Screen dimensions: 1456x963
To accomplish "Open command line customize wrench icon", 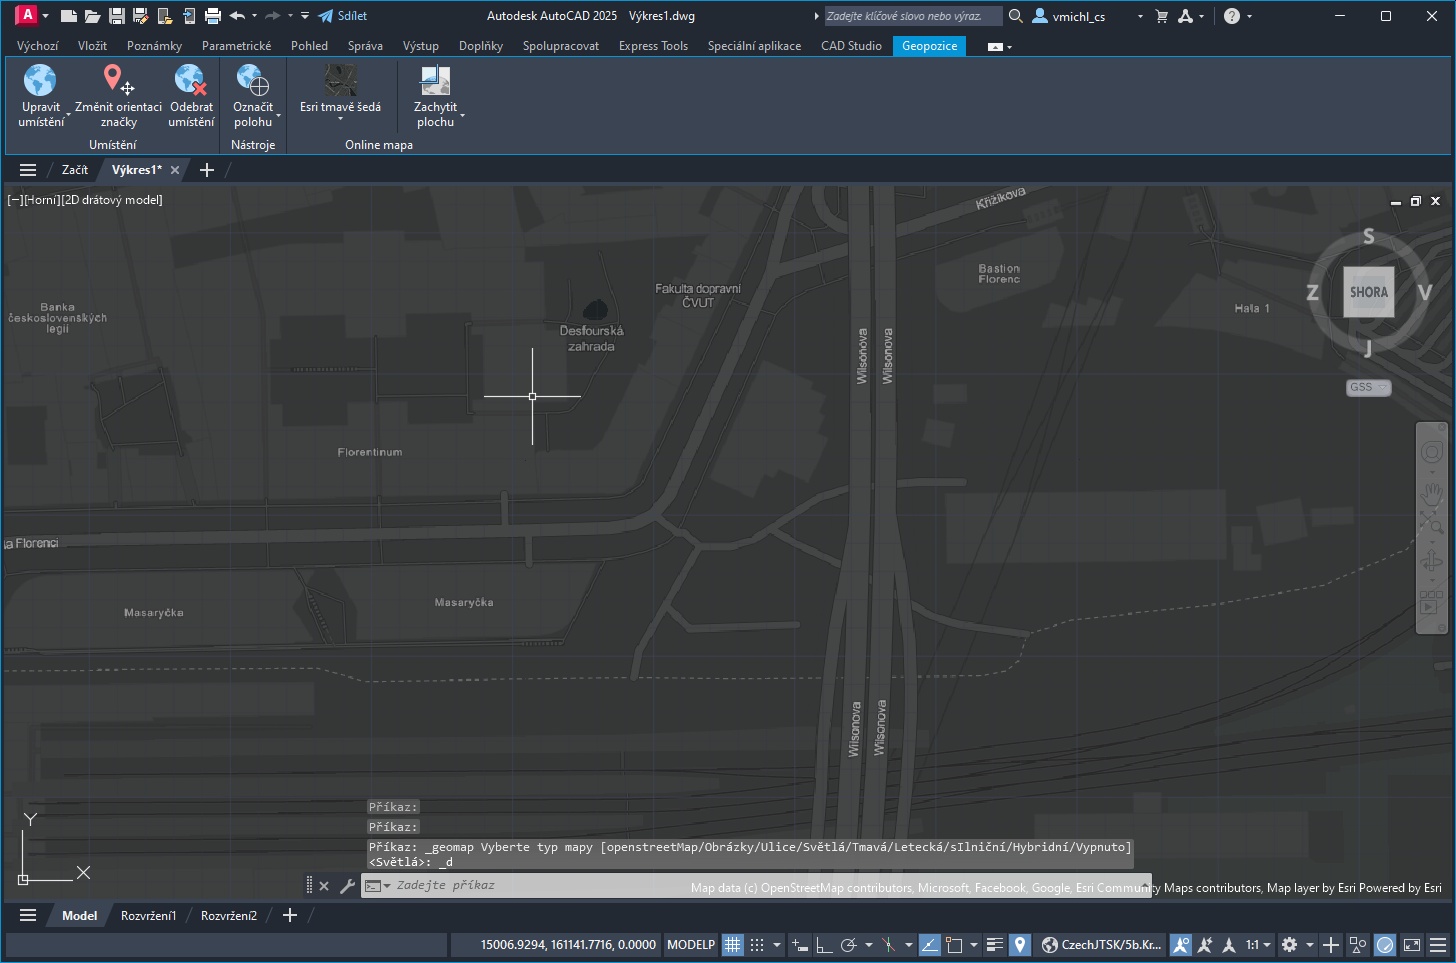I will tap(347, 886).
